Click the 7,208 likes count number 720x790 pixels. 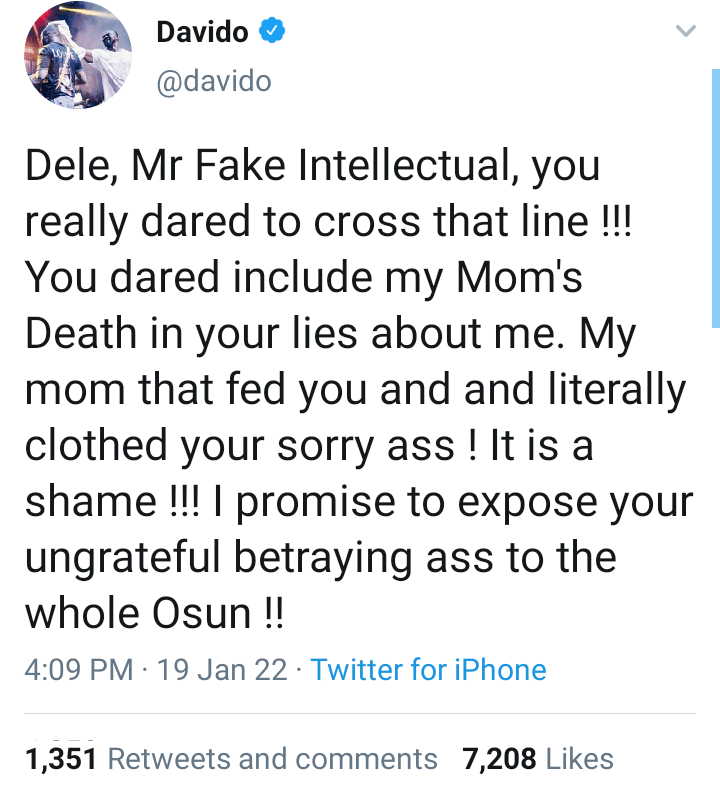499,759
